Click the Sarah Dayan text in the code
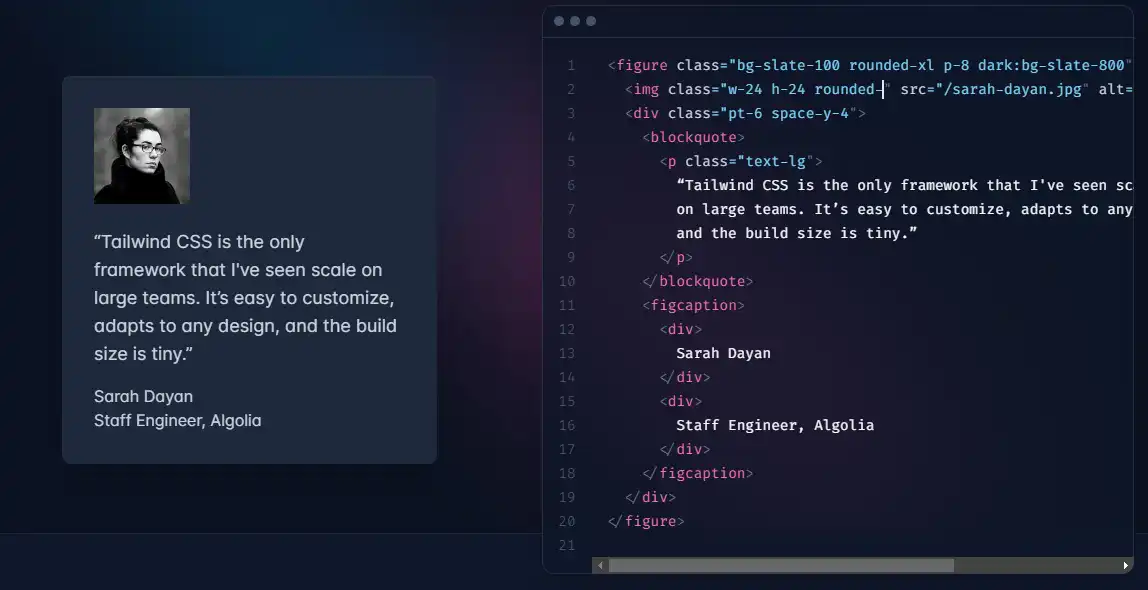Screen dimensions: 1148x590 723,353
